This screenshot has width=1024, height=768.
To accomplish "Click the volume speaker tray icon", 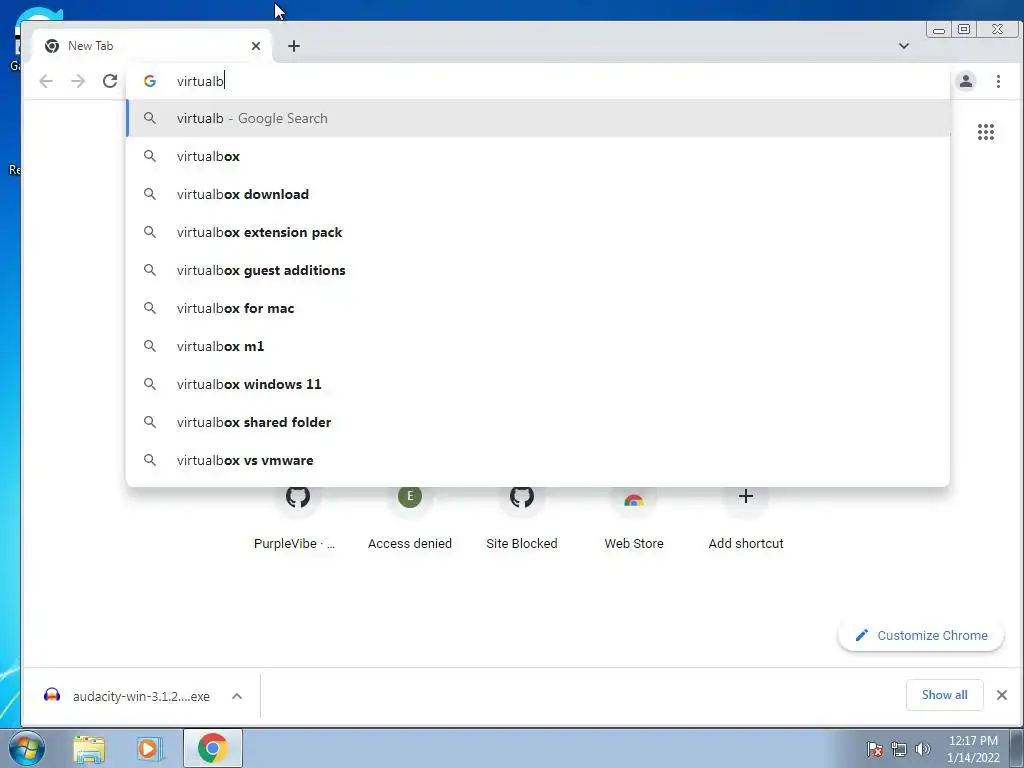I will tap(922, 749).
